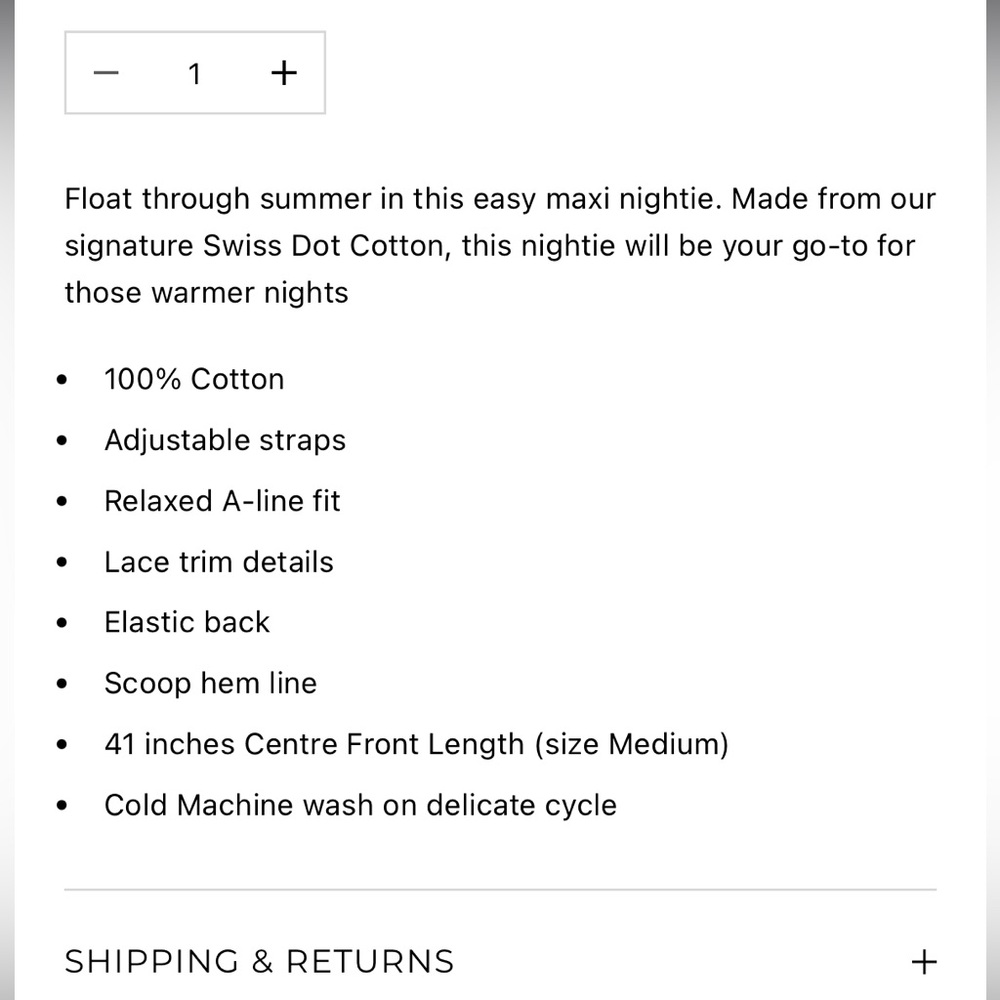The height and width of the screenshot is (1000, 1000).
Task: Click 'Cold Machine wash on delicate cycle'
Action: point(360,805)
